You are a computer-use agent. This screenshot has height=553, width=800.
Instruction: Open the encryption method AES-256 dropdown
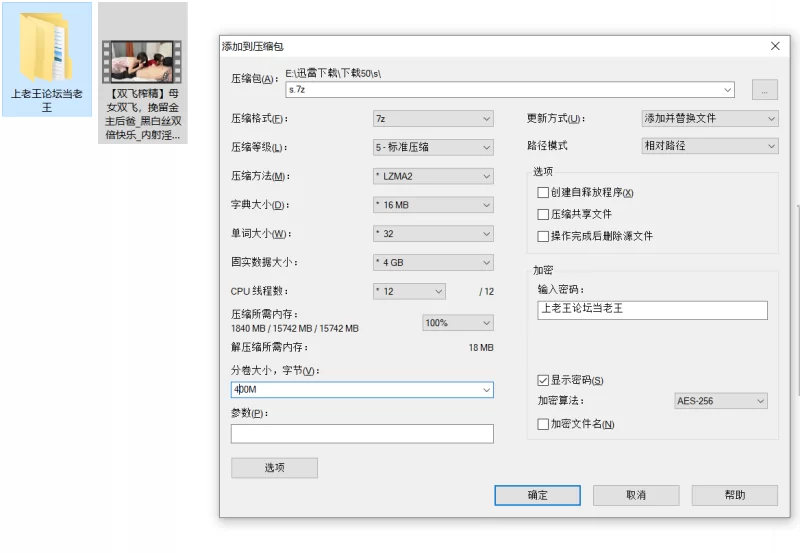(x=720, y=401)
